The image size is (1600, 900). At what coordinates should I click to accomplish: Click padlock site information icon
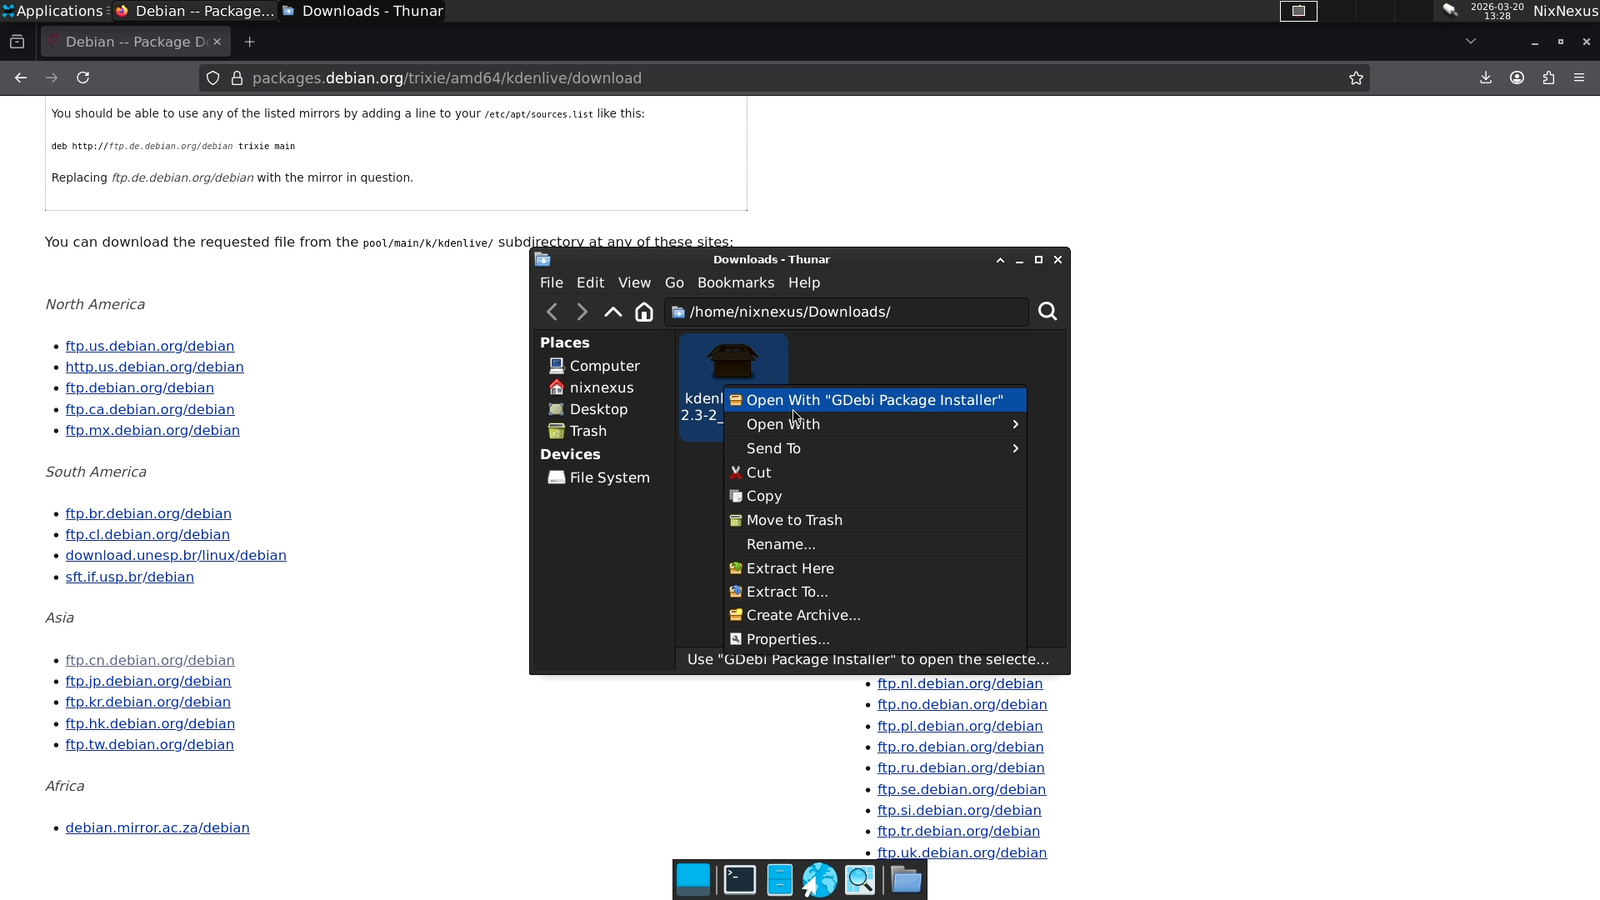click(237, 78)
